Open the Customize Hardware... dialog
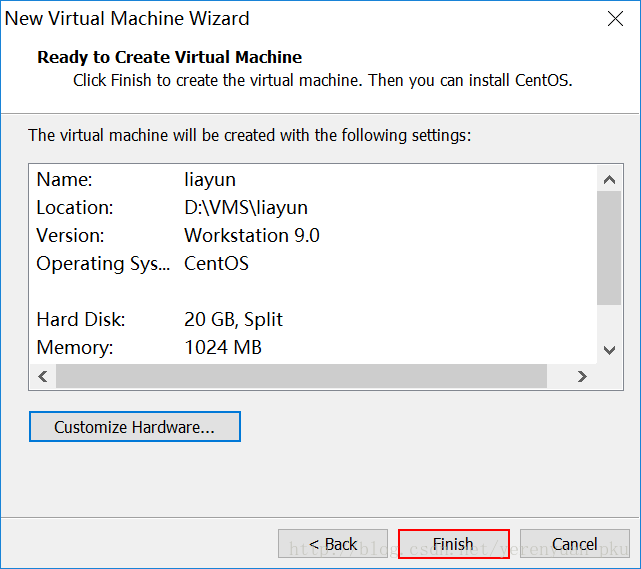 (x=135, y=427)
